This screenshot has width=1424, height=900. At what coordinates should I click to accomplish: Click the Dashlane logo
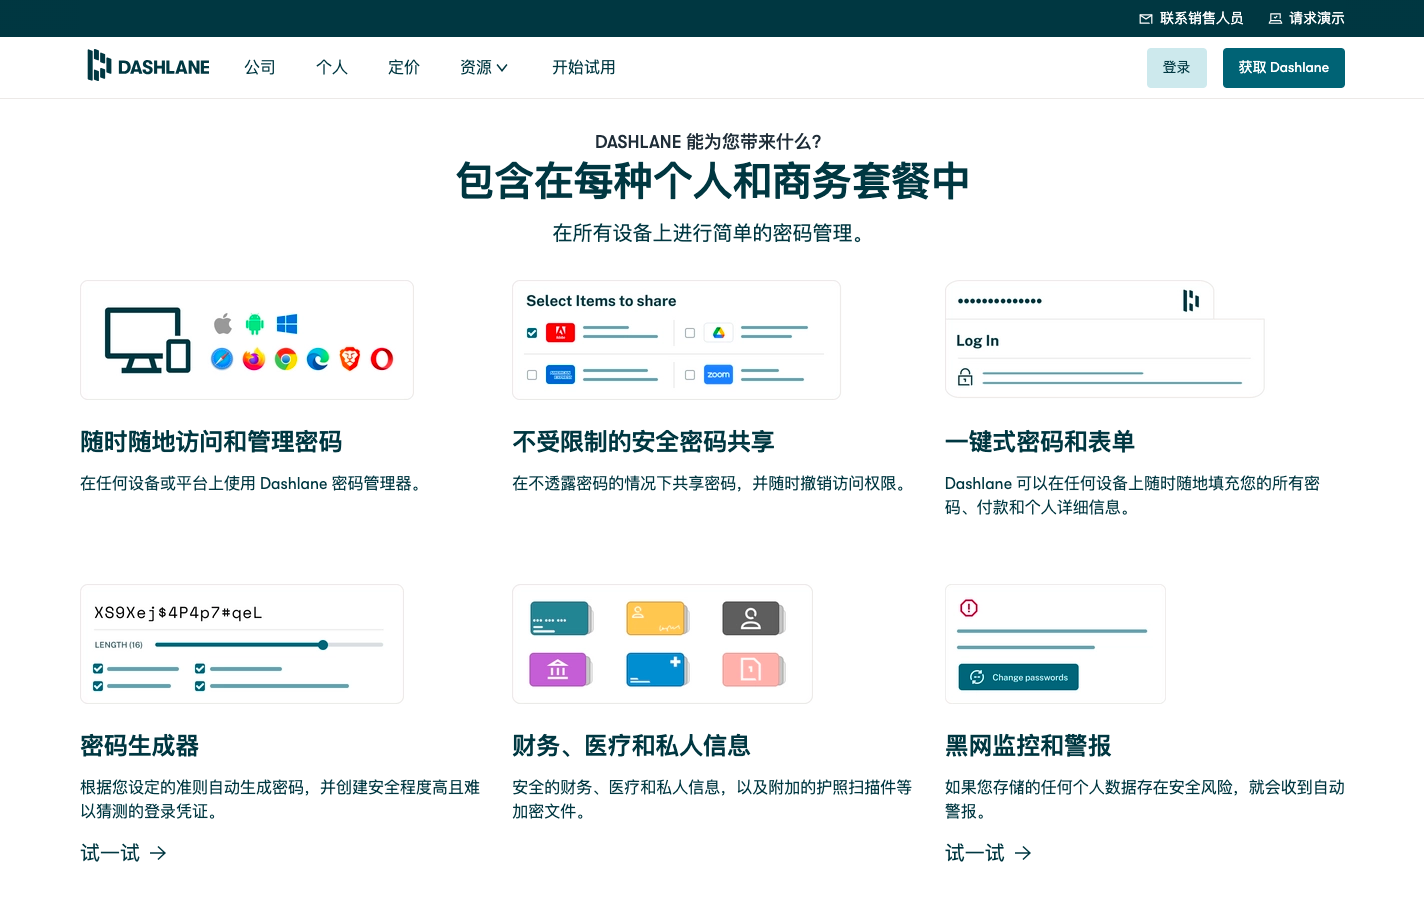pos(148,66)
